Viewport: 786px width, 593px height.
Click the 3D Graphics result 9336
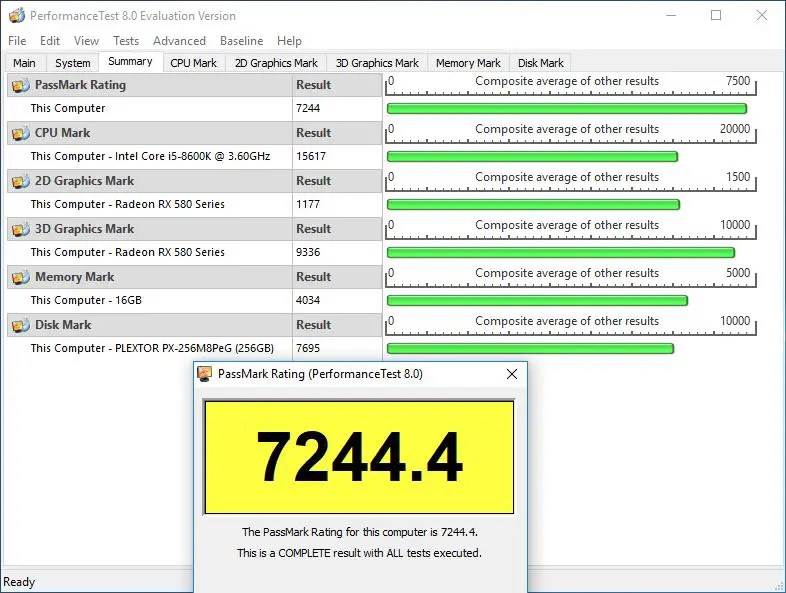(x=308, y=252)
